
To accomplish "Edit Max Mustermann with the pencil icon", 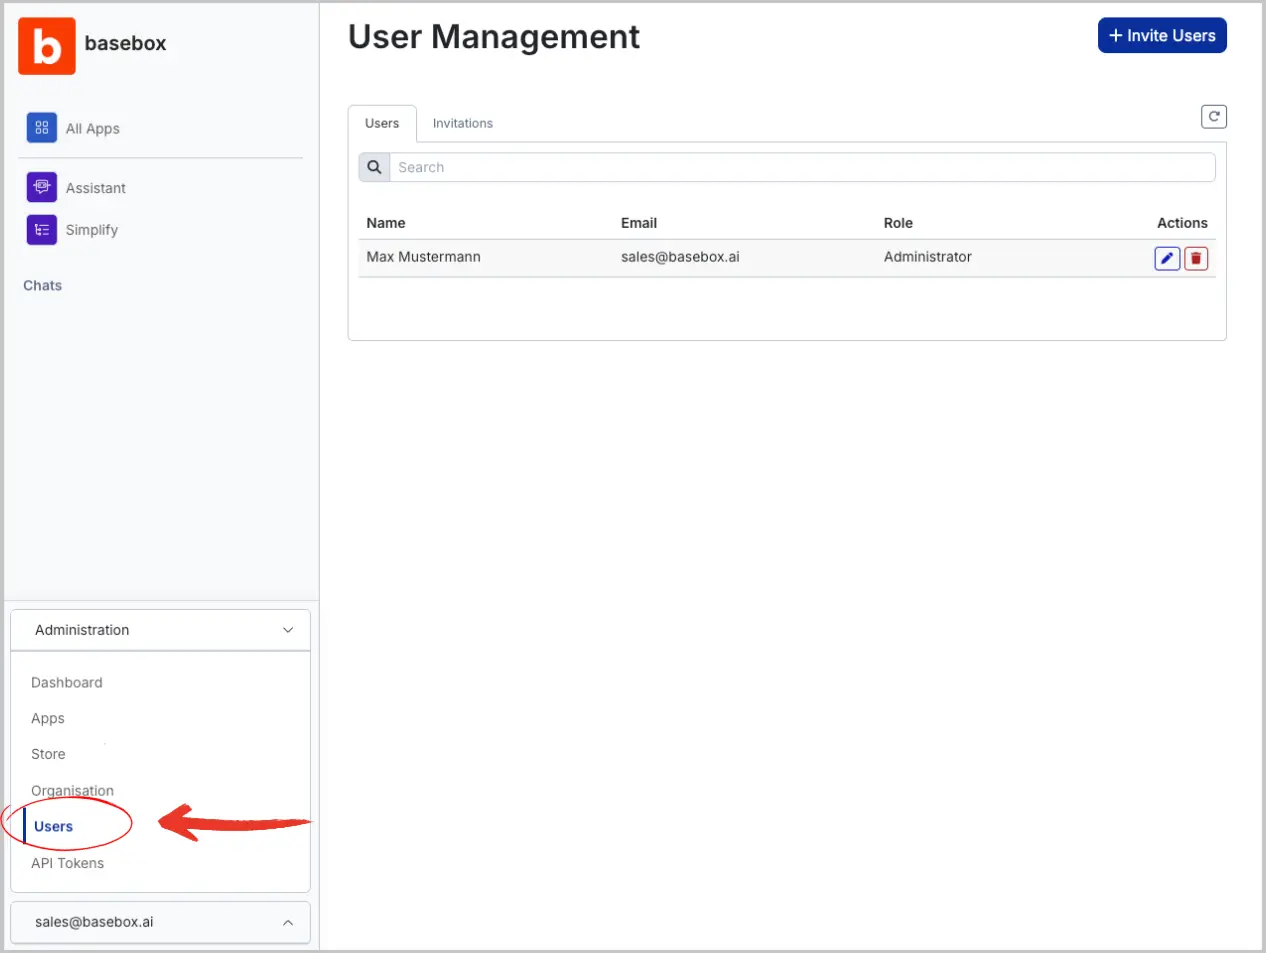I will [x=1166, y=258].
